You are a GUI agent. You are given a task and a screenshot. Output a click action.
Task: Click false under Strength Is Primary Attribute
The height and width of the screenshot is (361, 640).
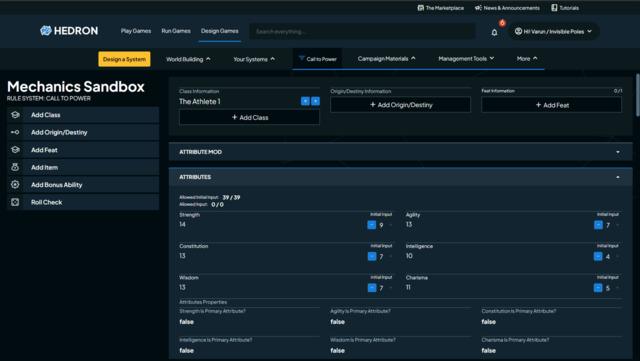[x=187, y=322]
